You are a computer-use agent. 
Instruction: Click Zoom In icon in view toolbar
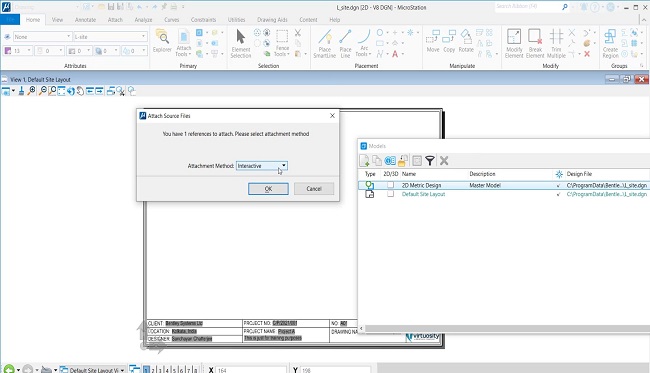pos(32,91)
